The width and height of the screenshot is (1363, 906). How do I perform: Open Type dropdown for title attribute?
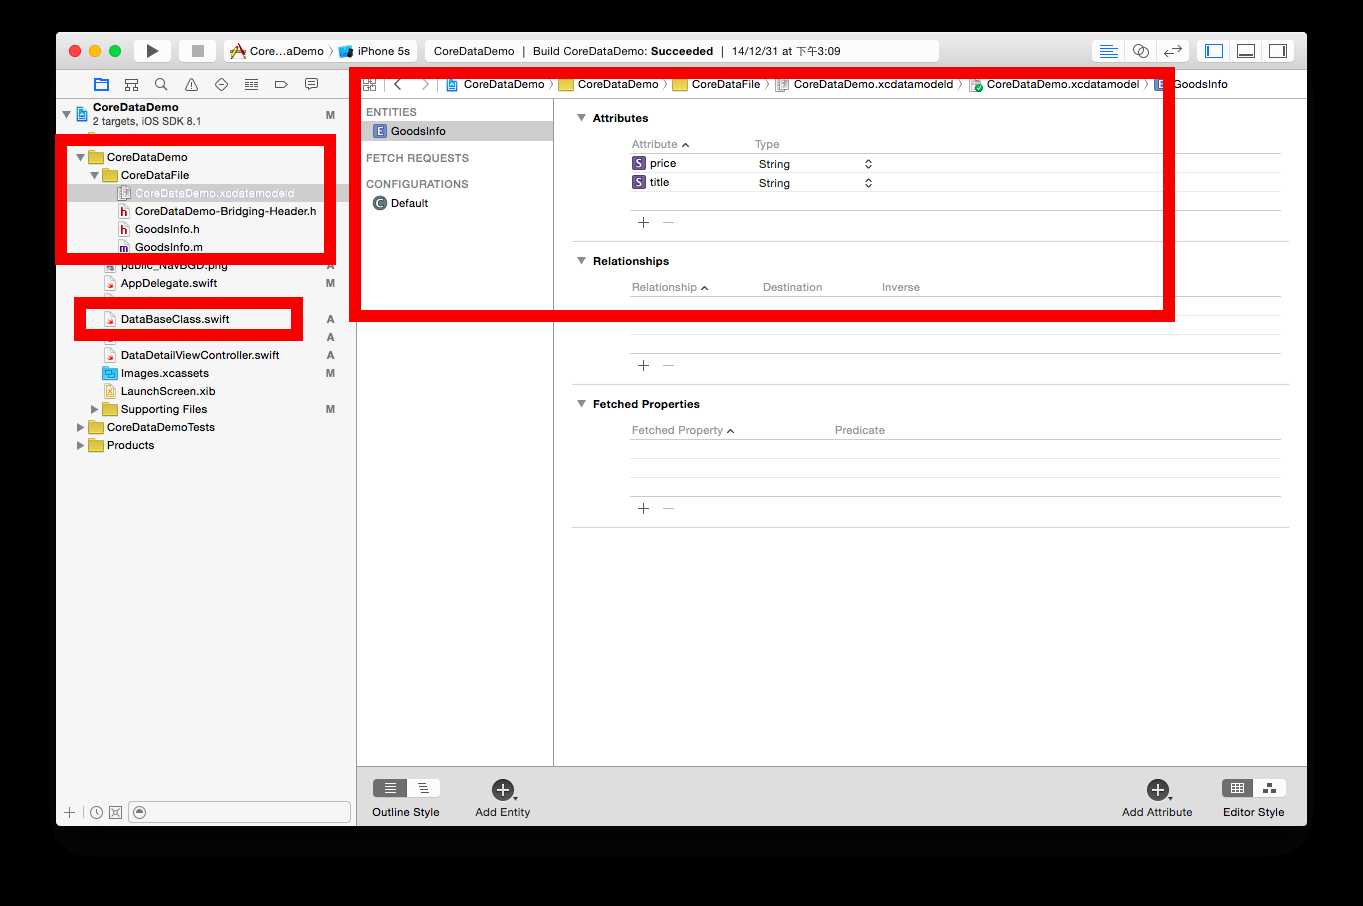pos(868,183)
